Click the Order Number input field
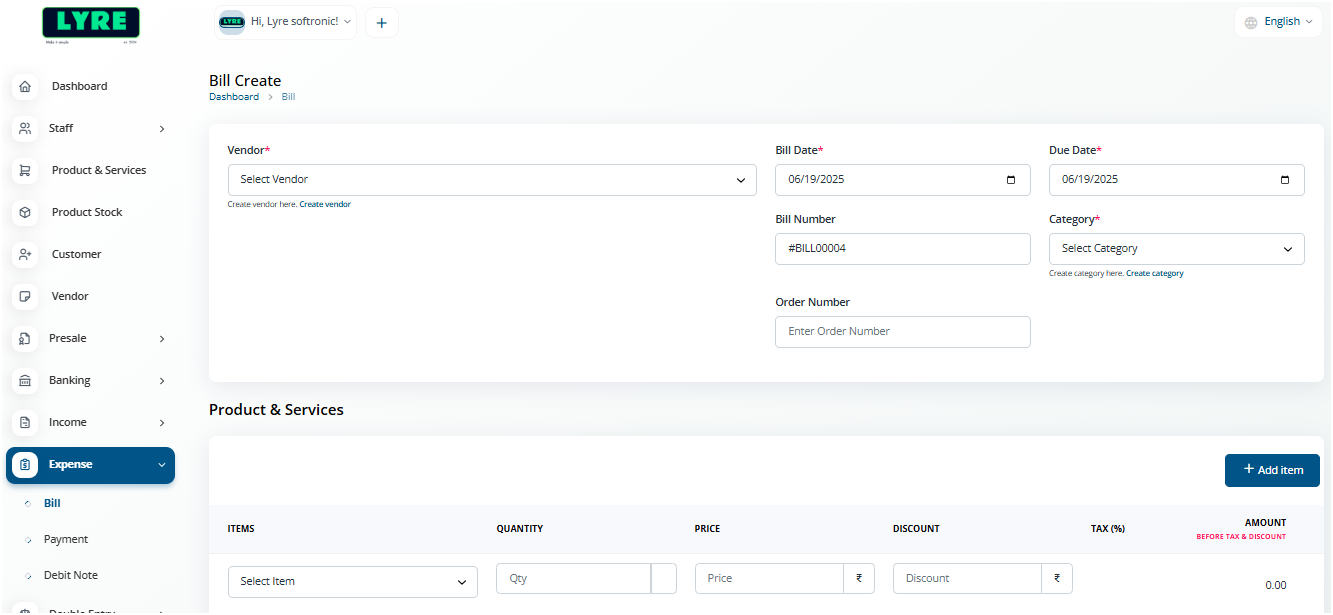1333x615 pixels. (x=902, y=332)
